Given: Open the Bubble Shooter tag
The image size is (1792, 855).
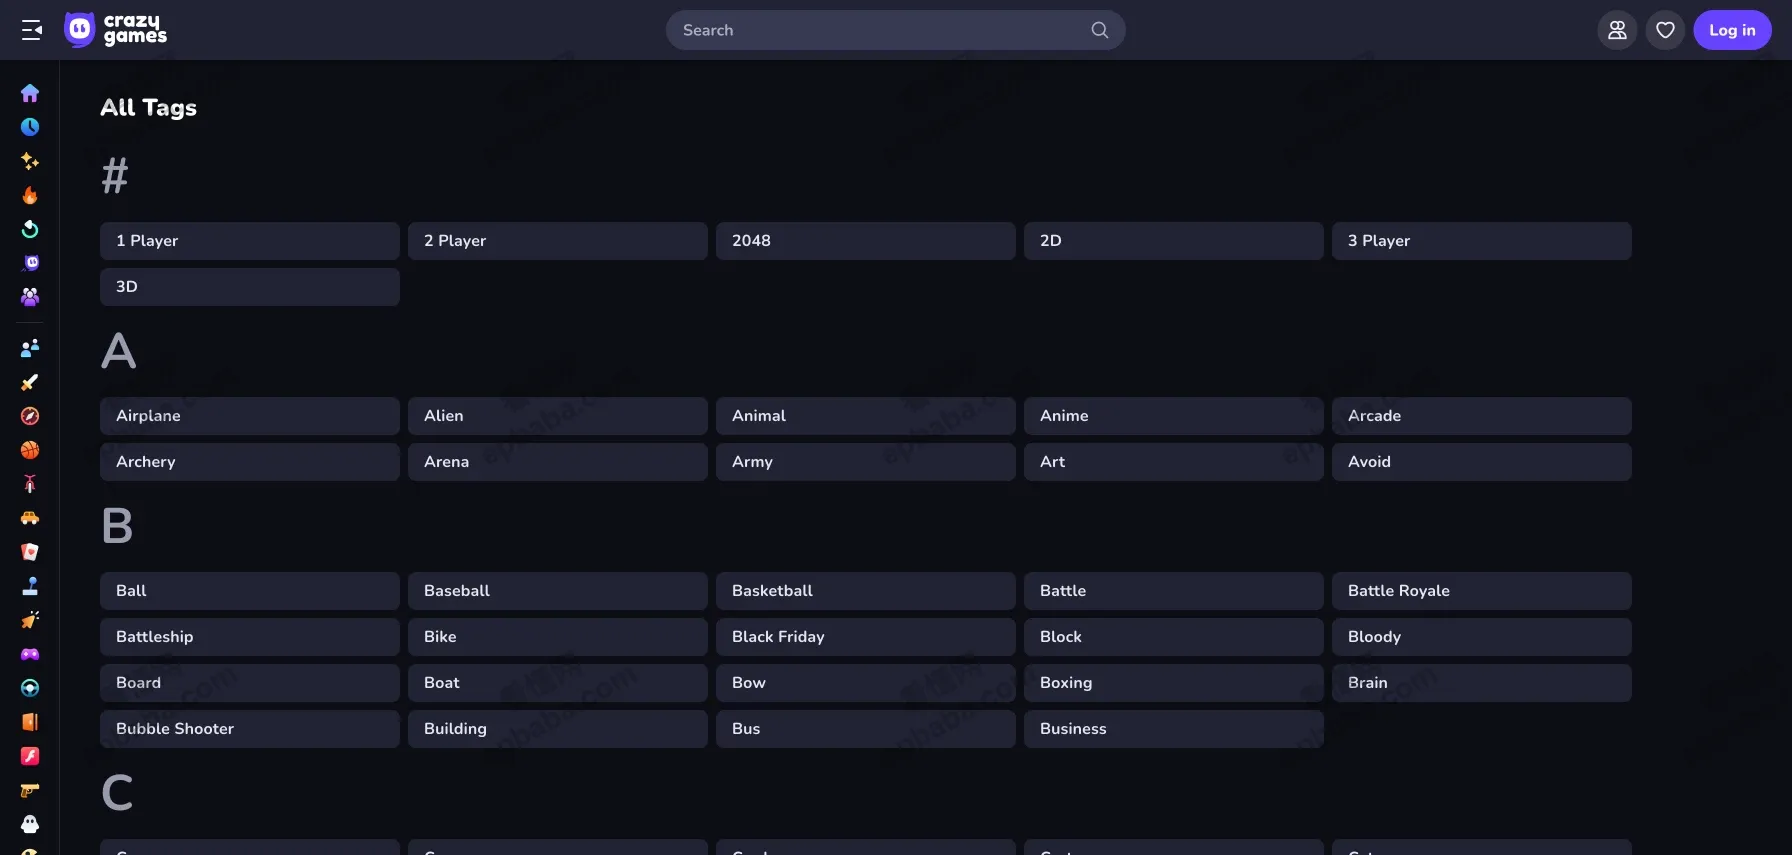Looking at the screenshot, I should pos(249,729).
